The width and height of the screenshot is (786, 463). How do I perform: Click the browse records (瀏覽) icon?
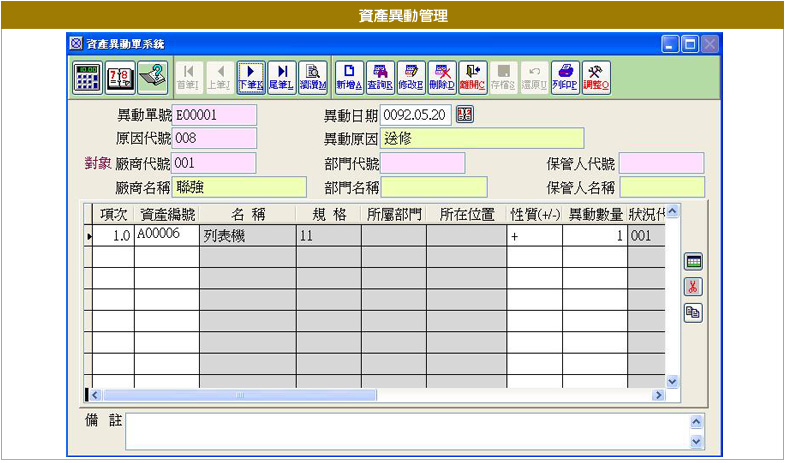(x=313, y=77)
